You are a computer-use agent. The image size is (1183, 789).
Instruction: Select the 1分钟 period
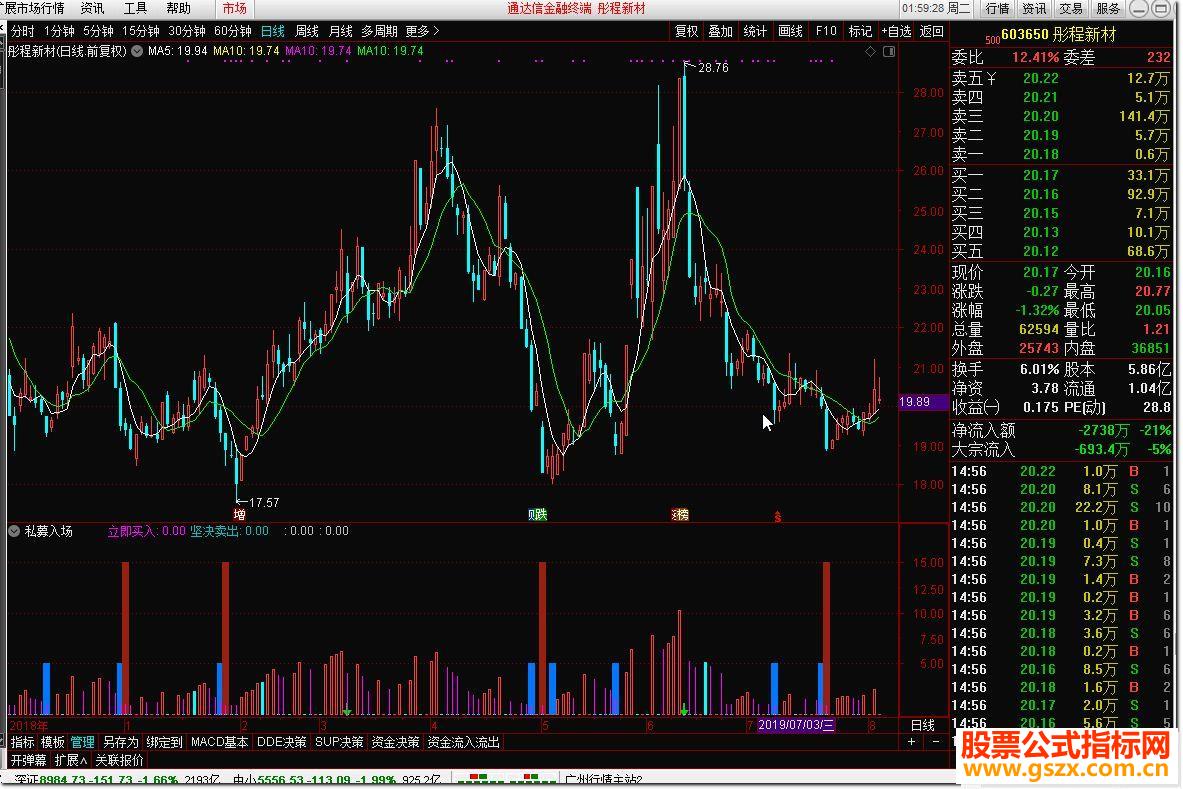point(59,31)
